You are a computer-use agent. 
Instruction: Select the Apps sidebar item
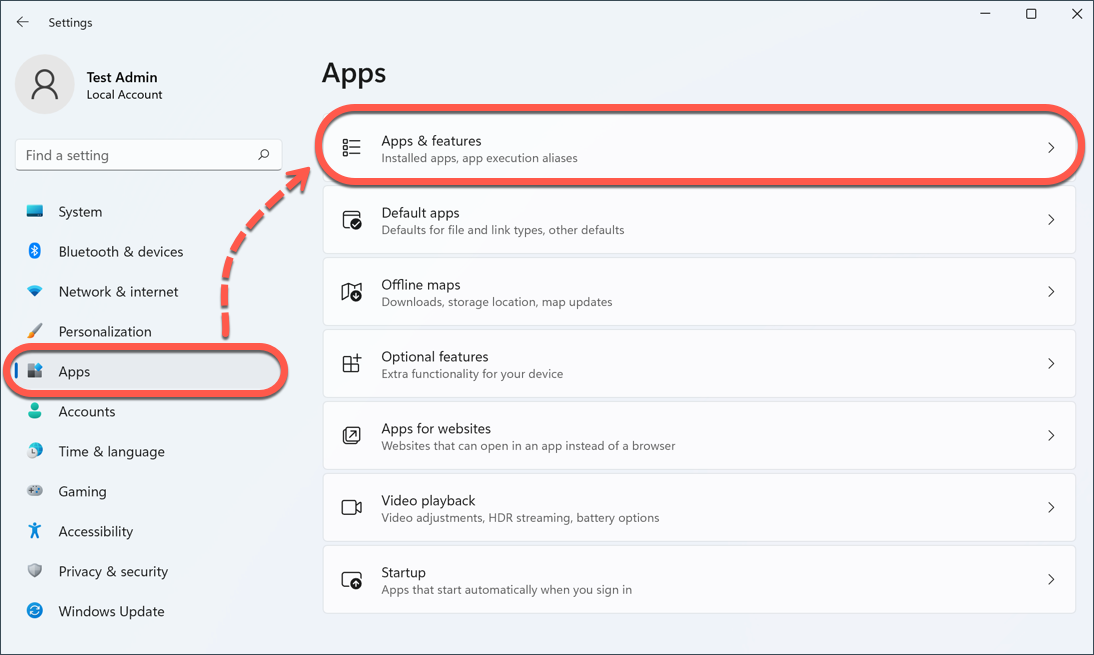[x=147, y=371]
